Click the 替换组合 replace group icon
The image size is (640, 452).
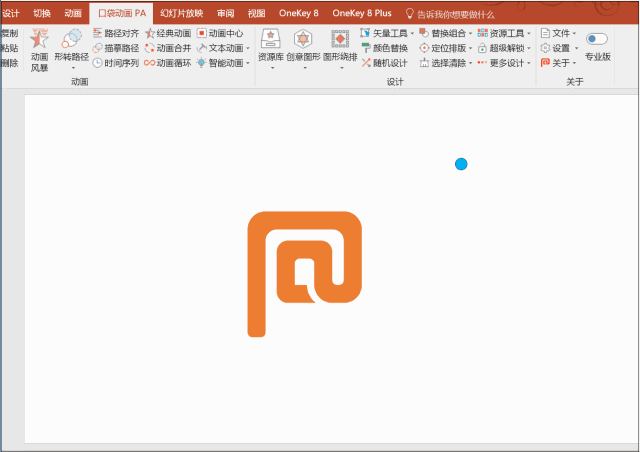(424, 33)
